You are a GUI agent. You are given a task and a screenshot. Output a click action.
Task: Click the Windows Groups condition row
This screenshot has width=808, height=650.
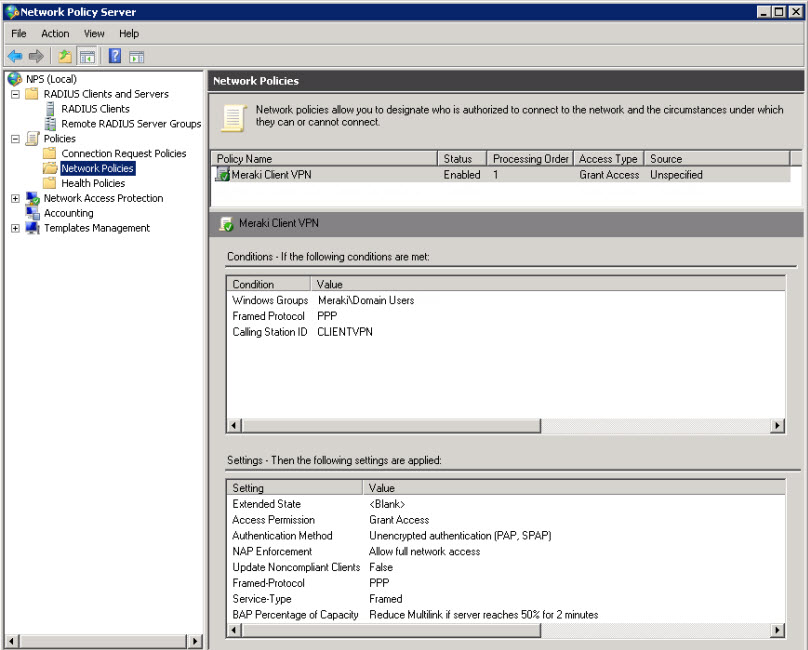point(506,300)
